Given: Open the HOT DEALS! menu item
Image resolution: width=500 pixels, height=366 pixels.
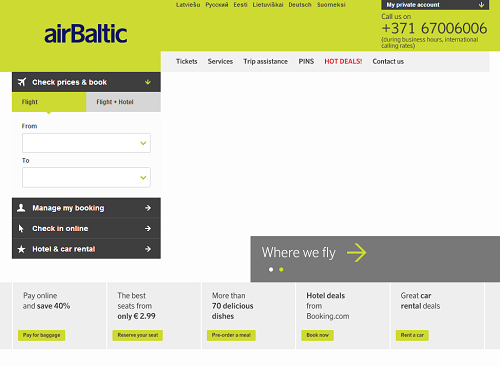Looking at the screenshot, I should (343, 61).
